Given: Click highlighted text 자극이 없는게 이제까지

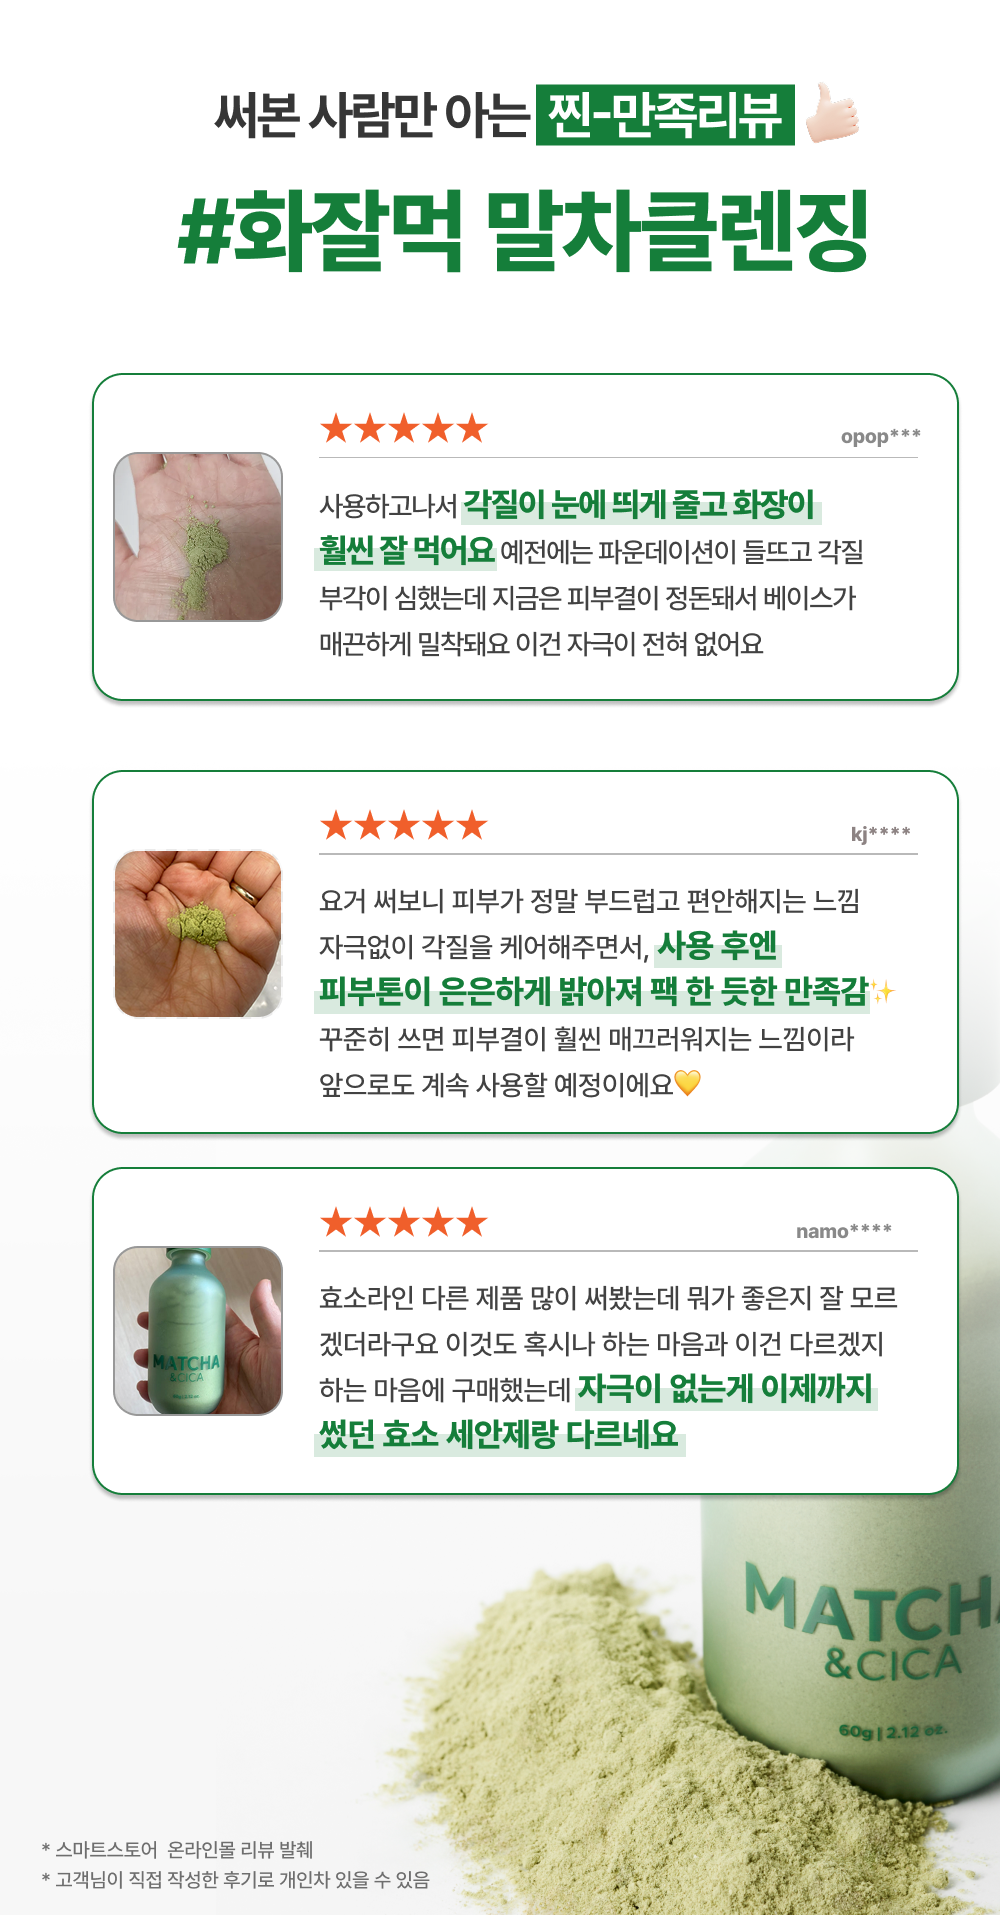Looking at the screenshot, I should tap(726, 1389).
